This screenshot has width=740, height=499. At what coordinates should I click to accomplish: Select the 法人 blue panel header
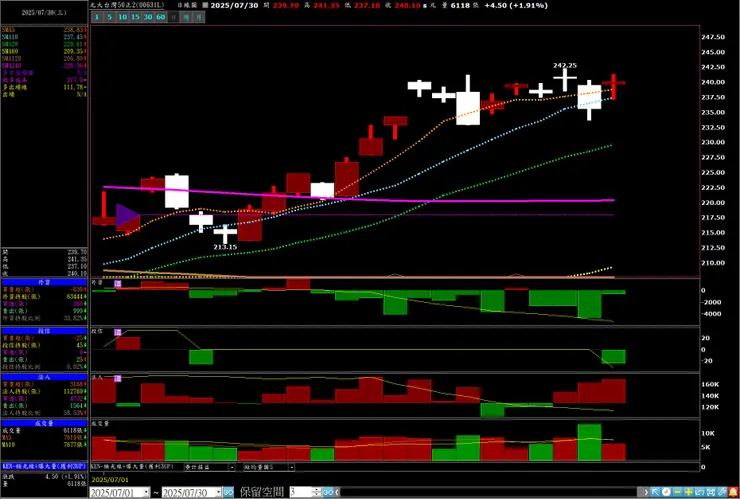pos(44,377)
